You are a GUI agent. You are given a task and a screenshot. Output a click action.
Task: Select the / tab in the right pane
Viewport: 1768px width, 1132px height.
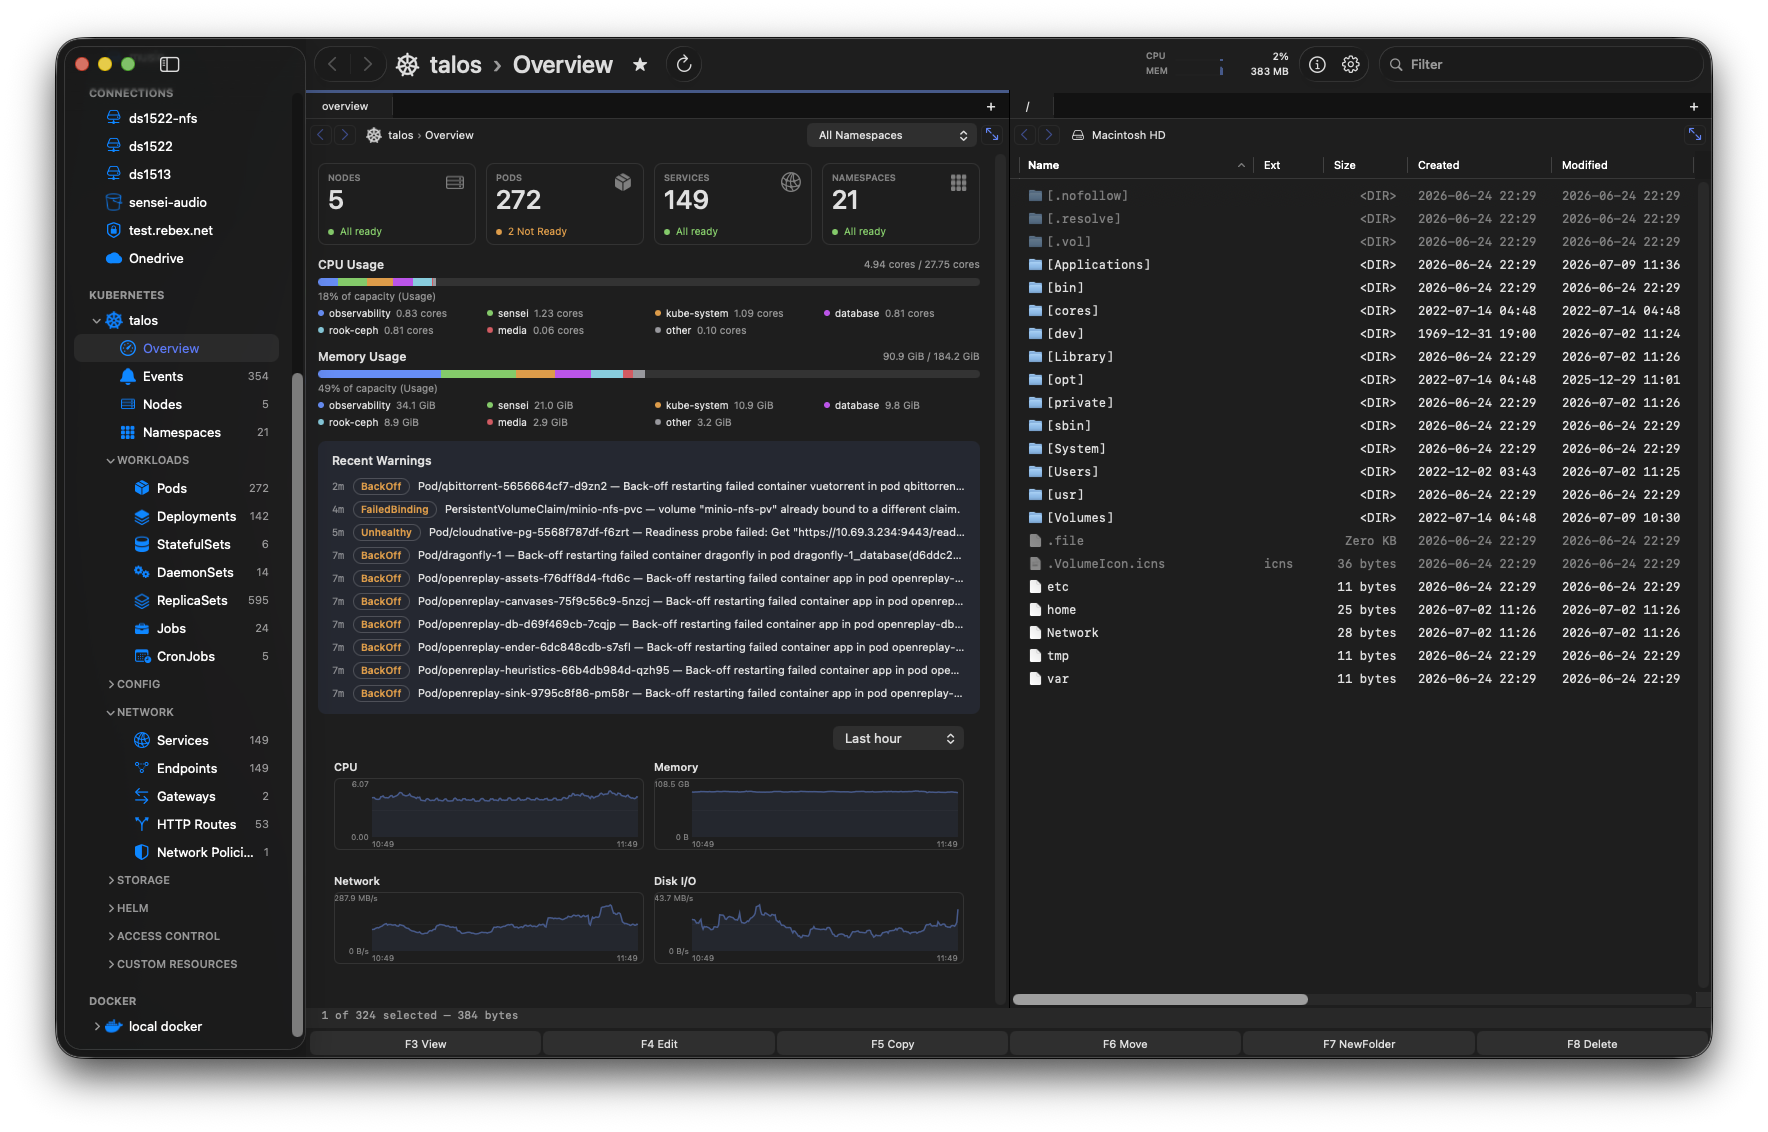(1033, 106)
